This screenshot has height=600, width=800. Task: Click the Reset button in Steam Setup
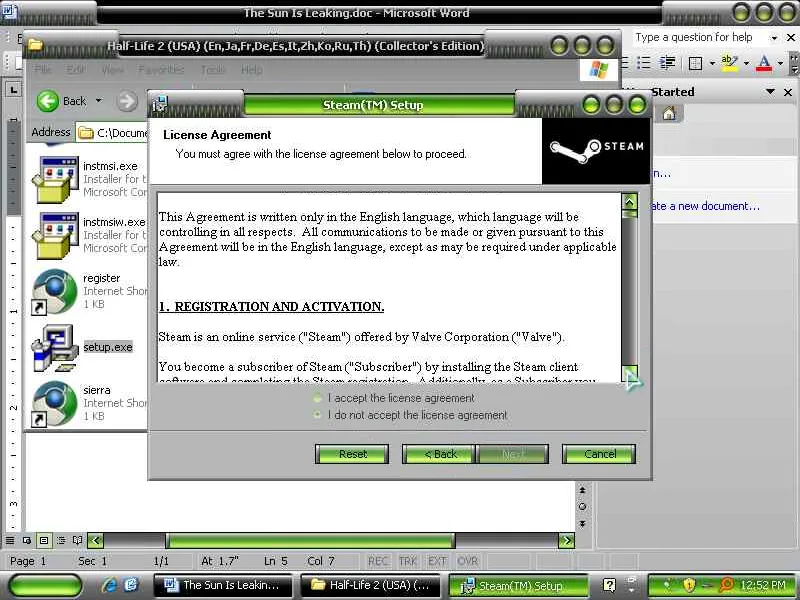coord(352,454)
